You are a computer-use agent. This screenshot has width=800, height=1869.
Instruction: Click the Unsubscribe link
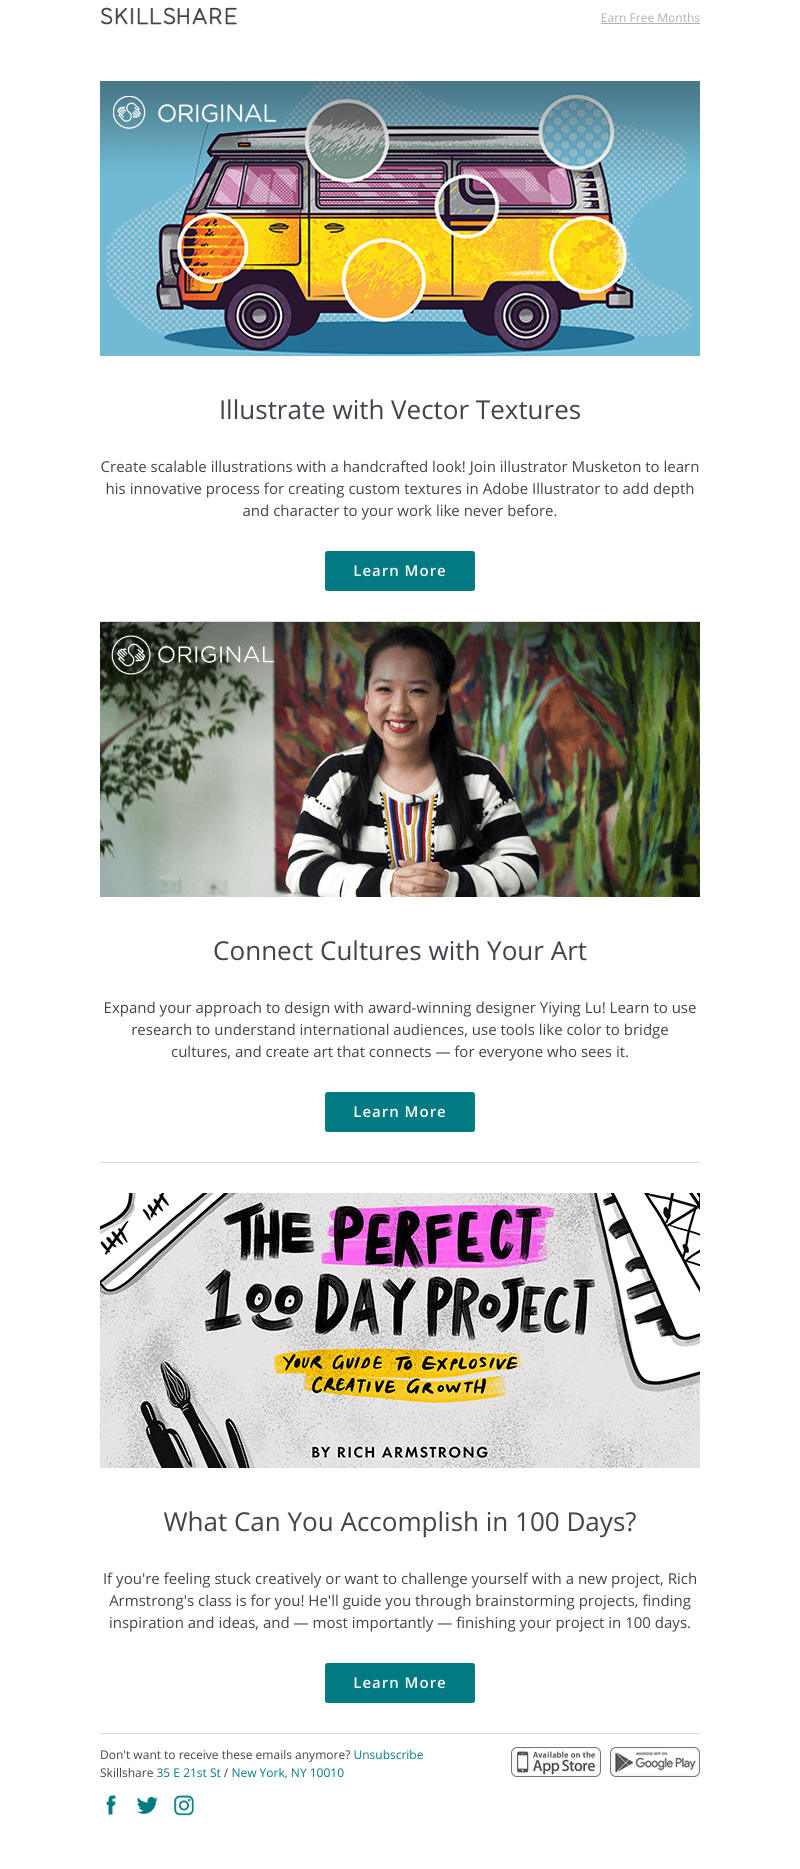pyautogui.click(x=388, y=1755)
